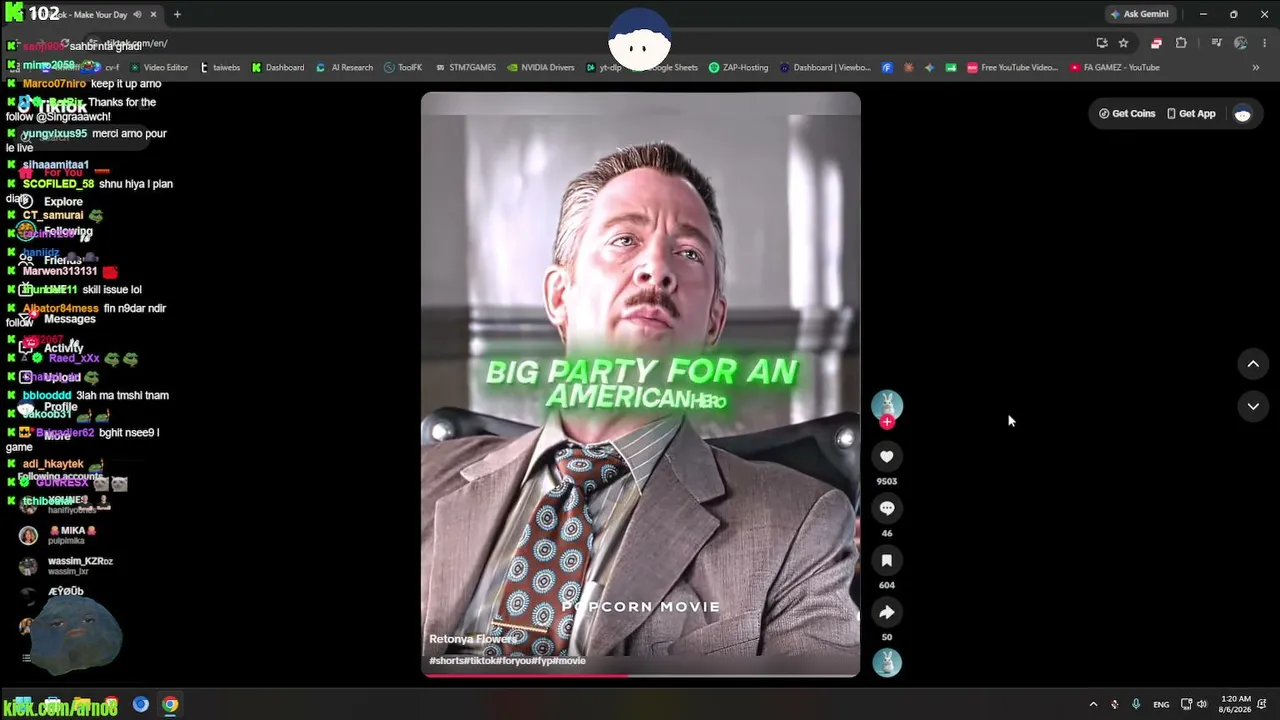Viewport: 1280px width, 720px height.
Task: Bookmark the video to favorites
Action: pyautogui.click(x=887, y=560)
